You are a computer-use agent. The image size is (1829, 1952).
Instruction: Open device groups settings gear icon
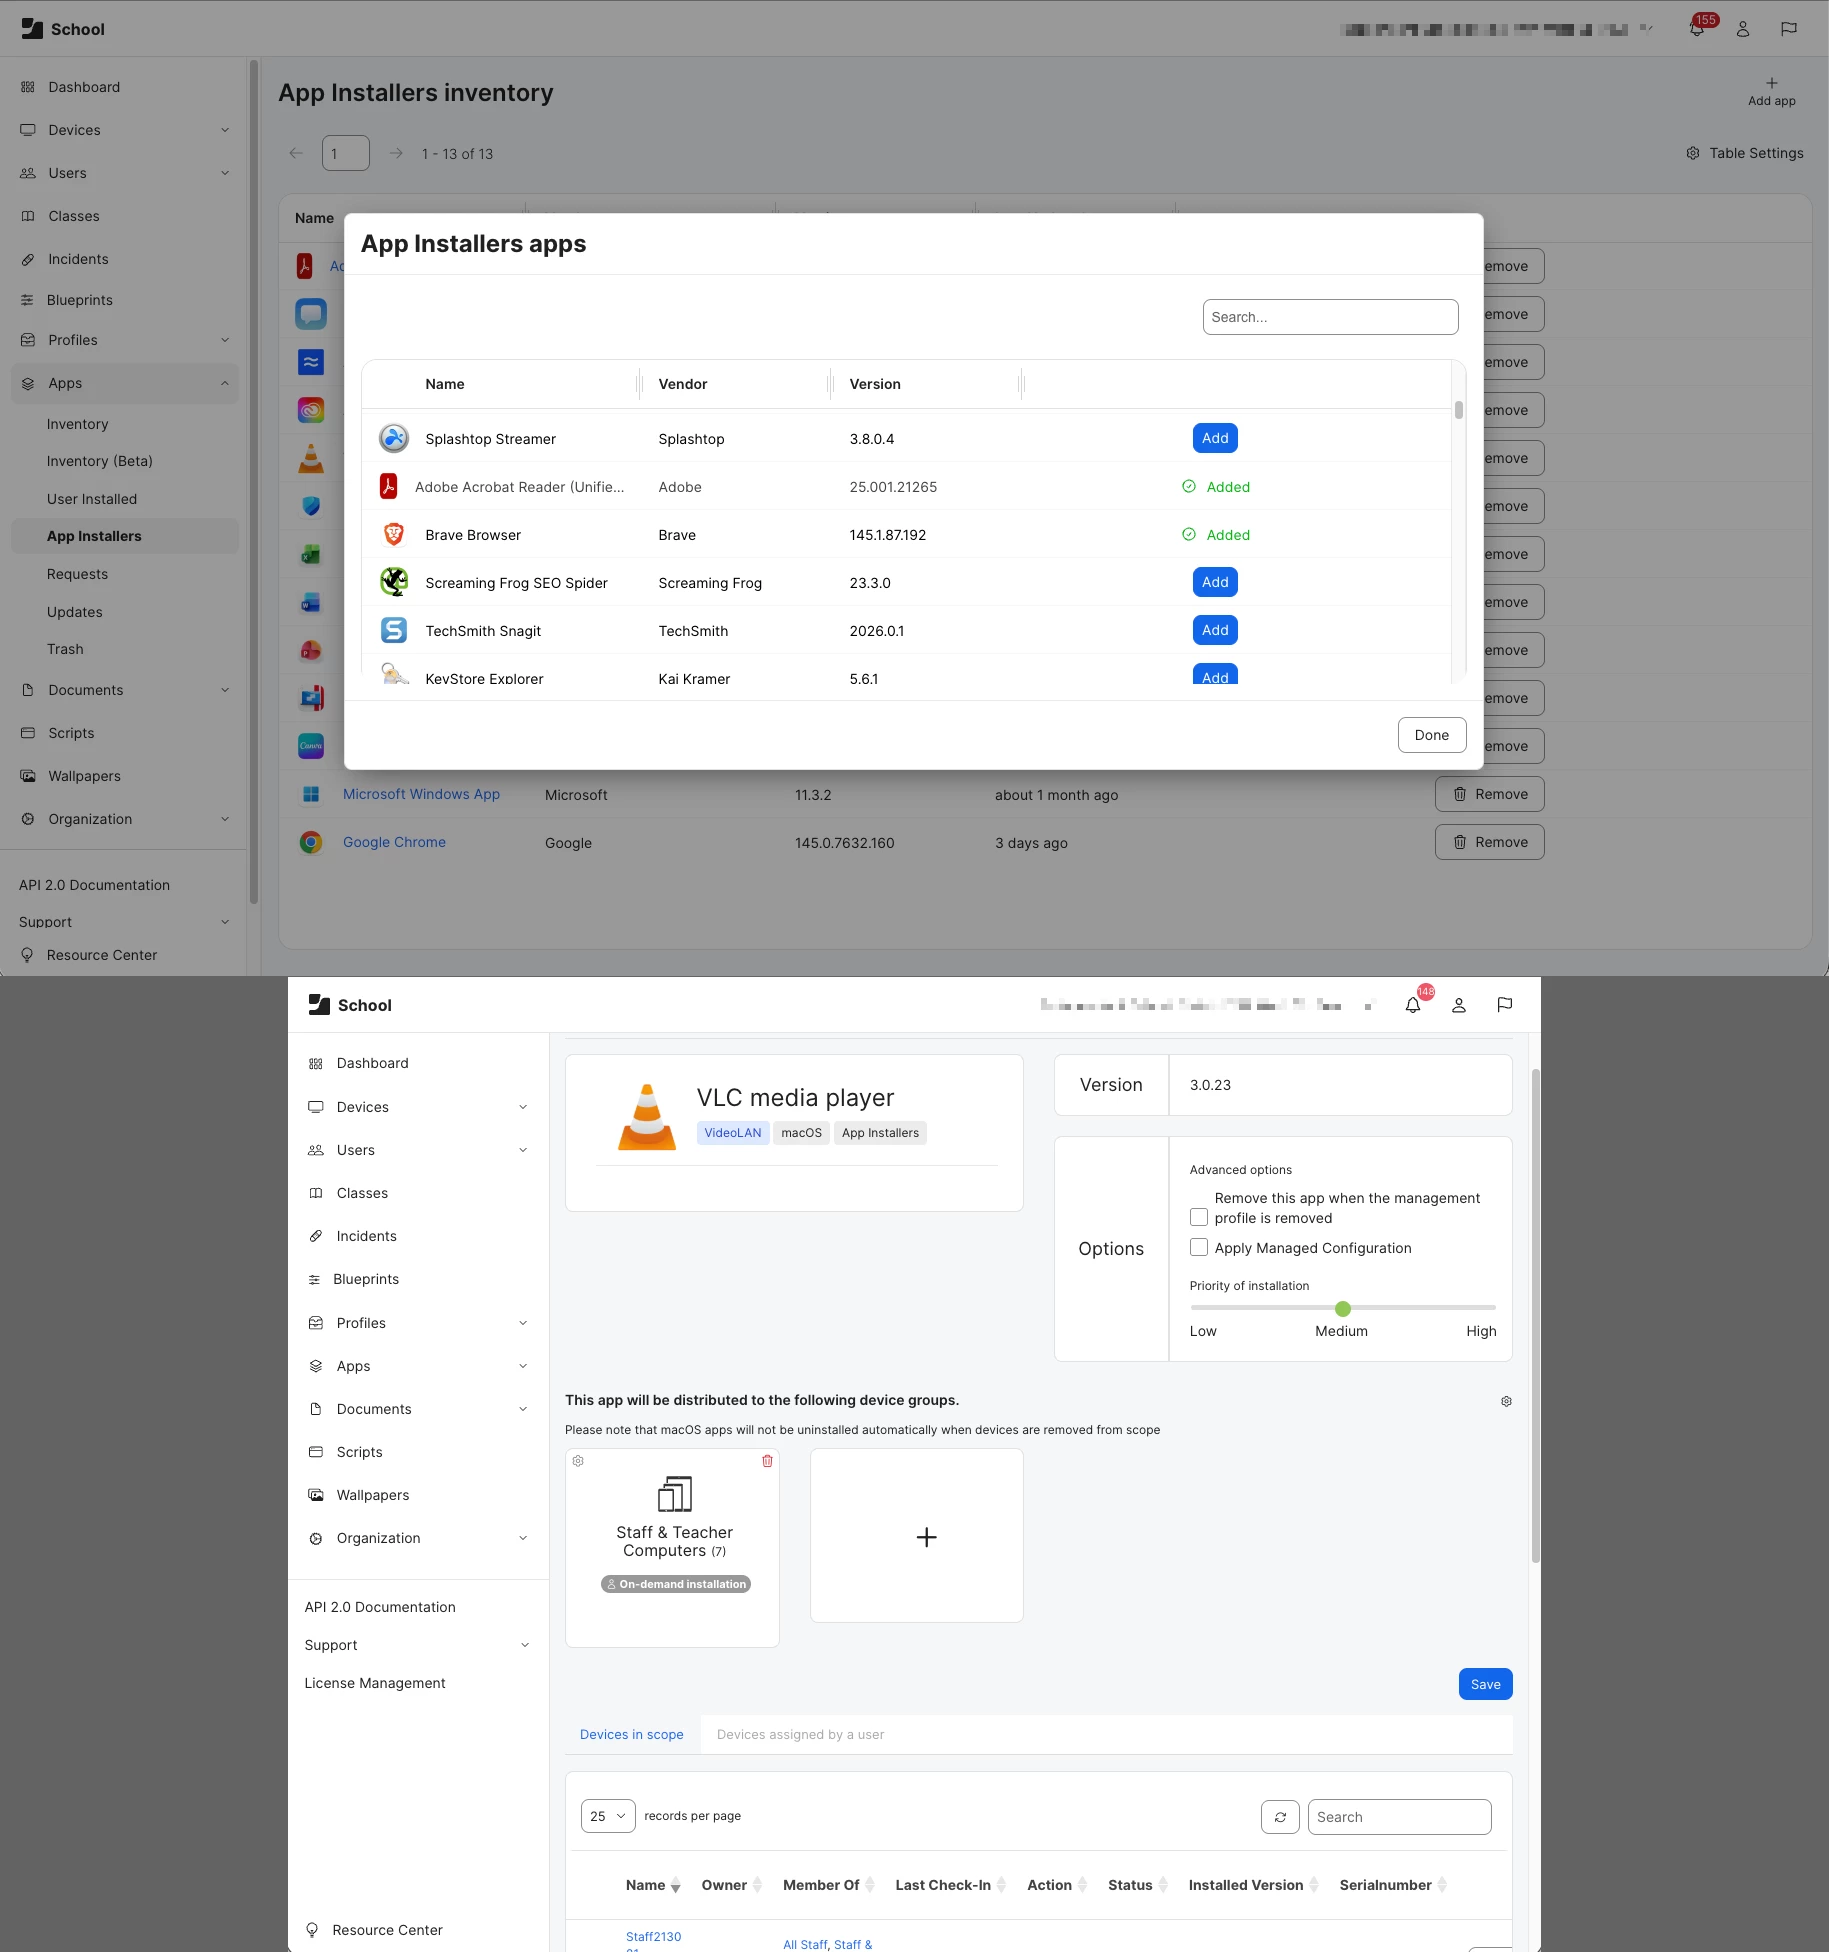pyautogui.click(x=1506, y=1401)
